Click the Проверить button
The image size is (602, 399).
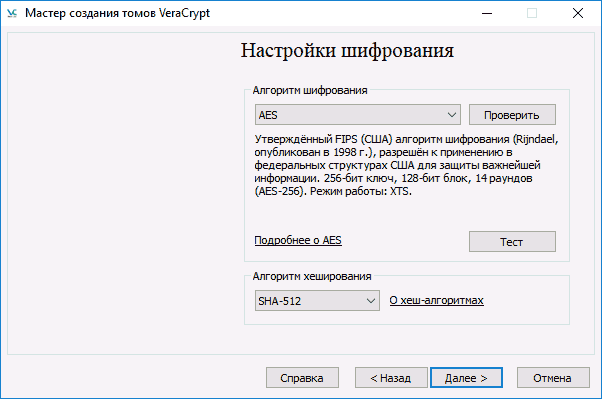click(512, 114)
